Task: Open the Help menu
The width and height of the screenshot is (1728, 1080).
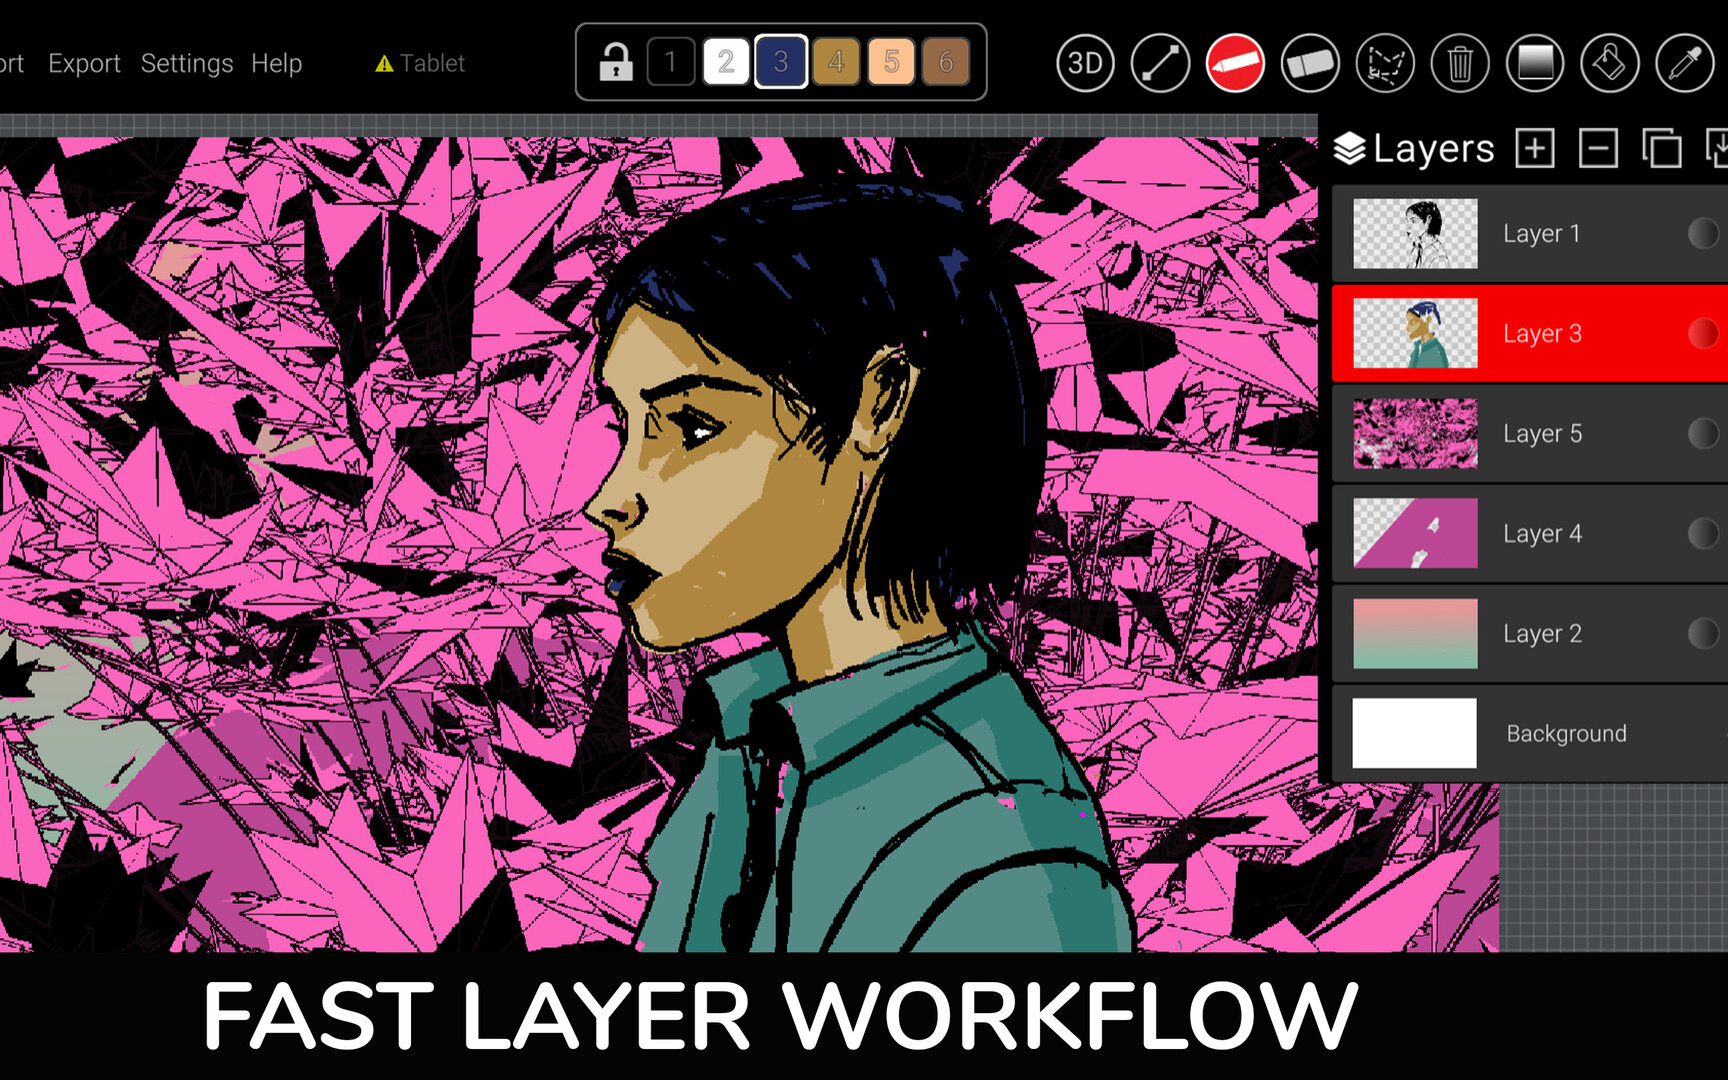Action: pyautogui.click(x=277, y=63)
